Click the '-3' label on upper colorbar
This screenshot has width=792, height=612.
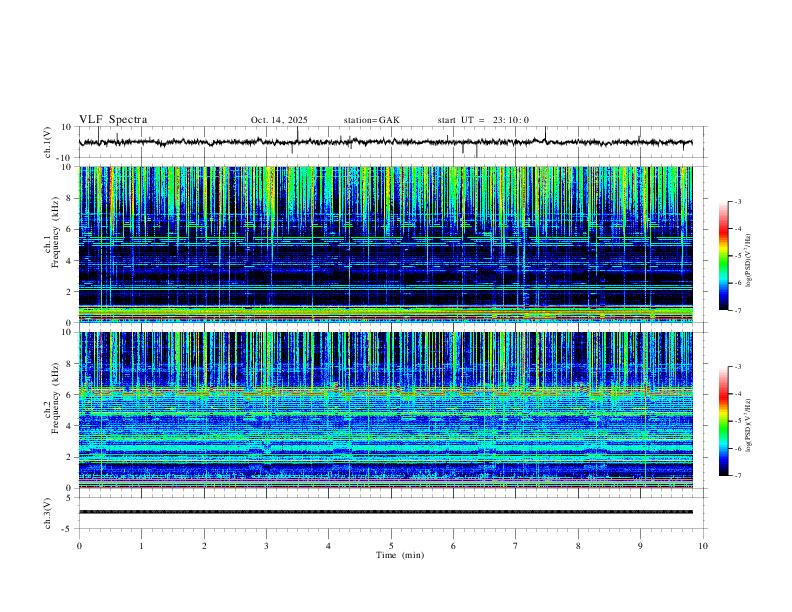point(737,202)
